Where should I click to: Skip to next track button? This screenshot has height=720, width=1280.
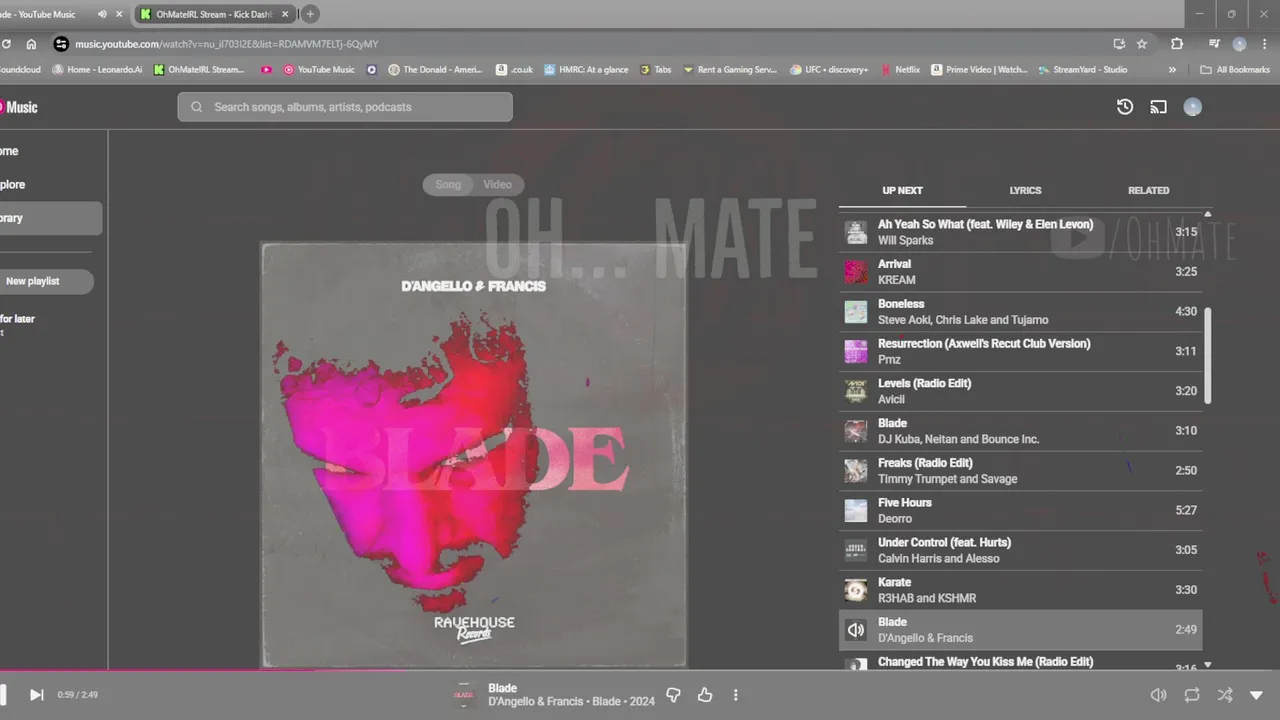[36, 694]
